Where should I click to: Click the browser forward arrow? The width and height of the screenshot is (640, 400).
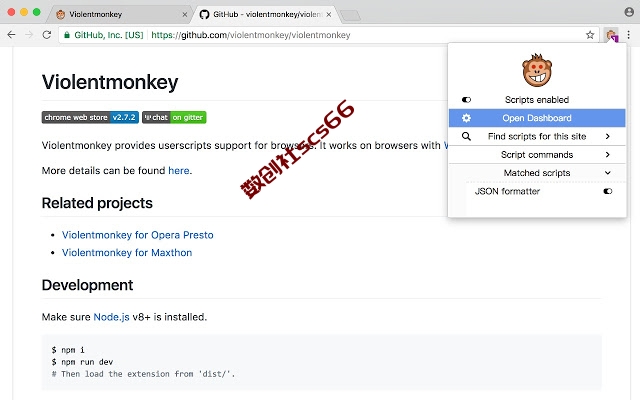[x=29, y=35]
